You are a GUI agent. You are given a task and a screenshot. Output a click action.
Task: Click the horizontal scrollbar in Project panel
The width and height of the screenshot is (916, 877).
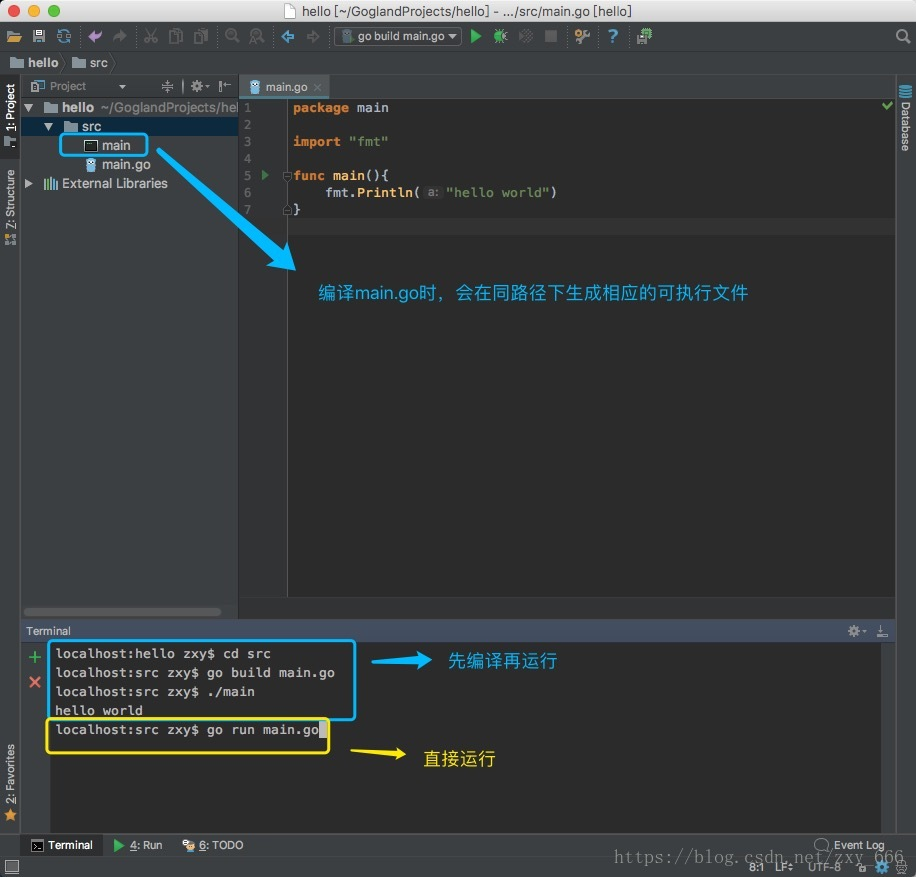[123, 612]
